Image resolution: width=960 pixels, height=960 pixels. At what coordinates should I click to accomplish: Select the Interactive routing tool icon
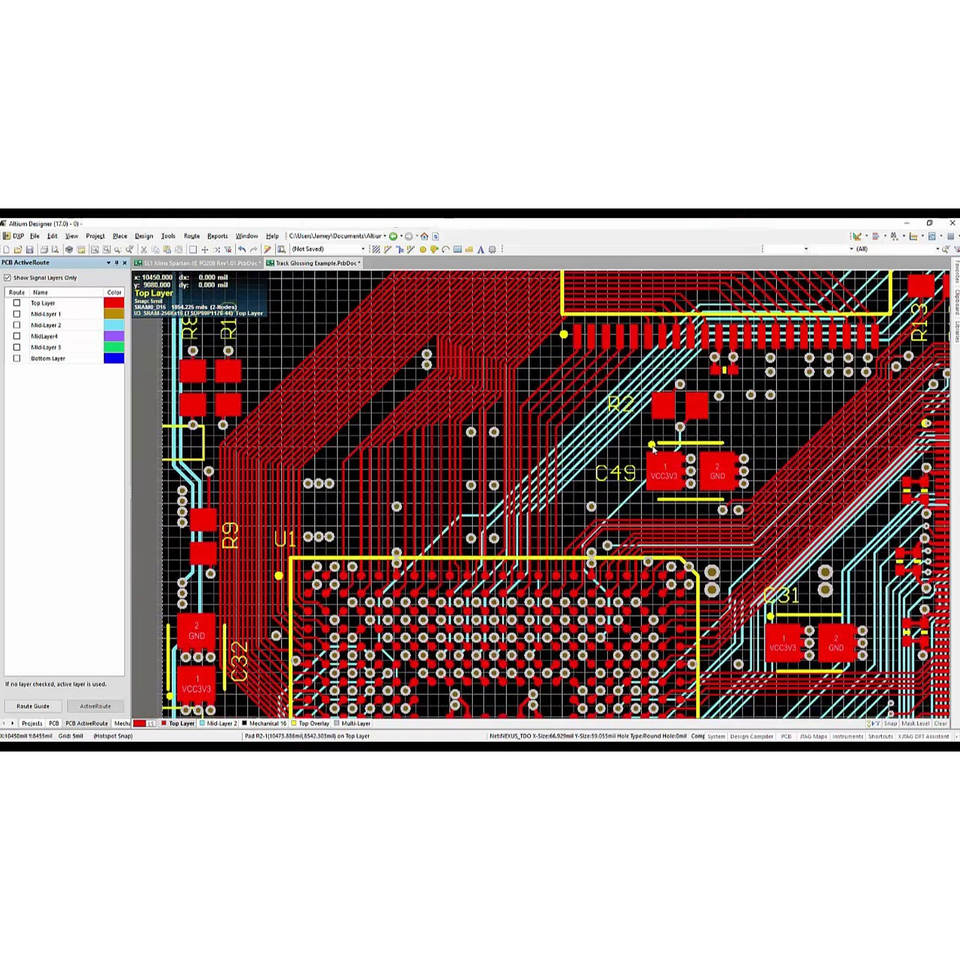coord(388,249)
